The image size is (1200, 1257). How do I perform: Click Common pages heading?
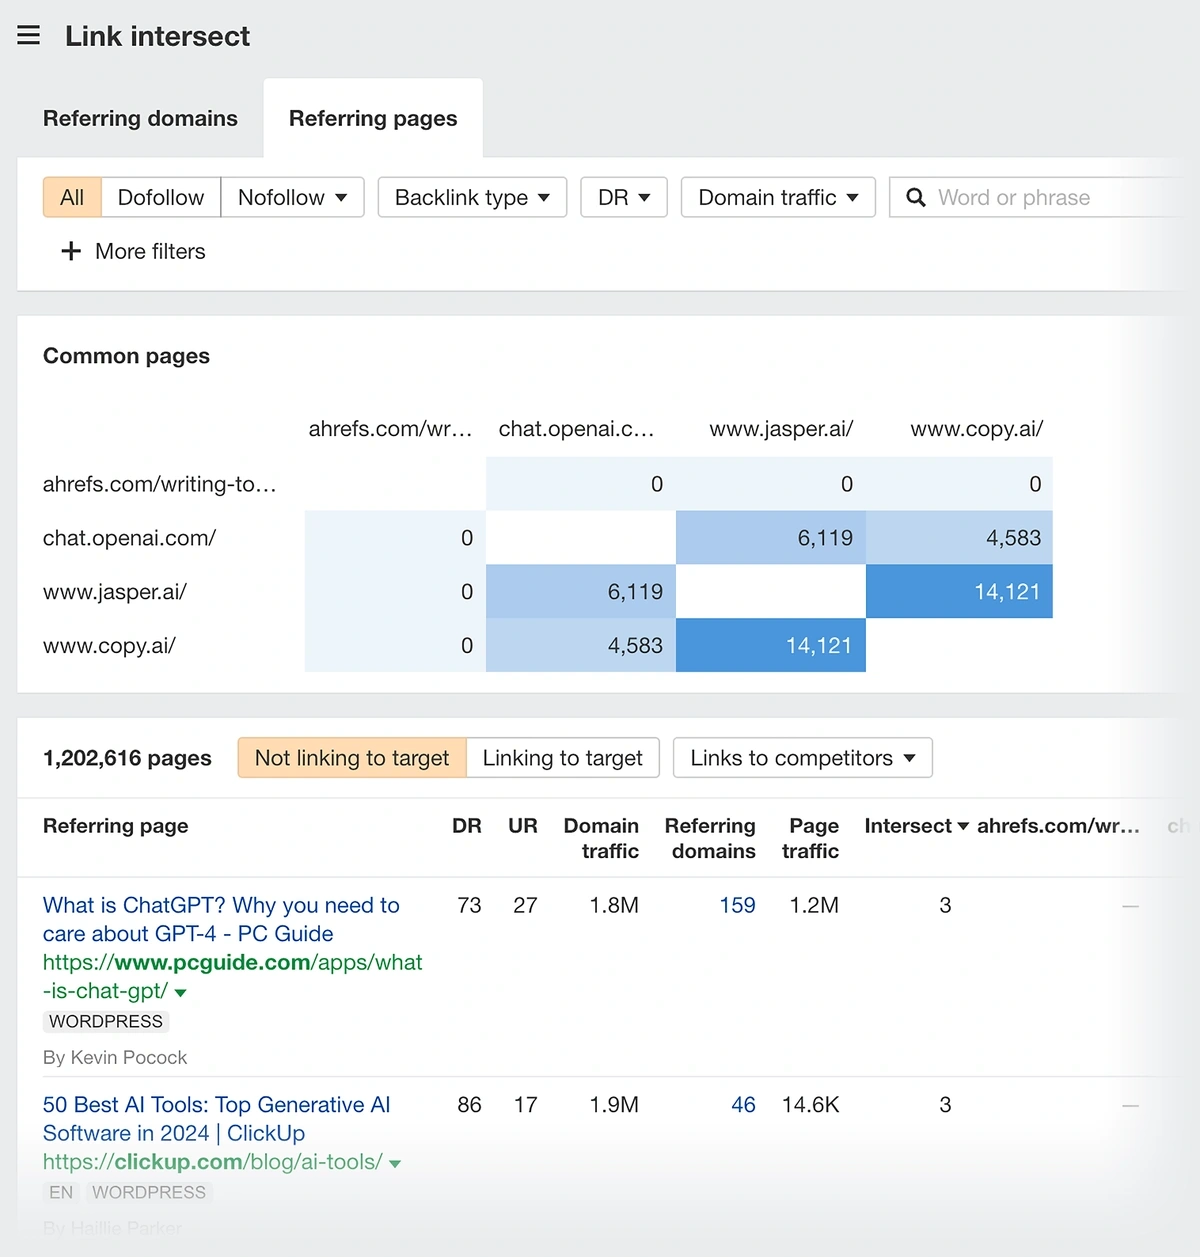(x=126, y=356)
